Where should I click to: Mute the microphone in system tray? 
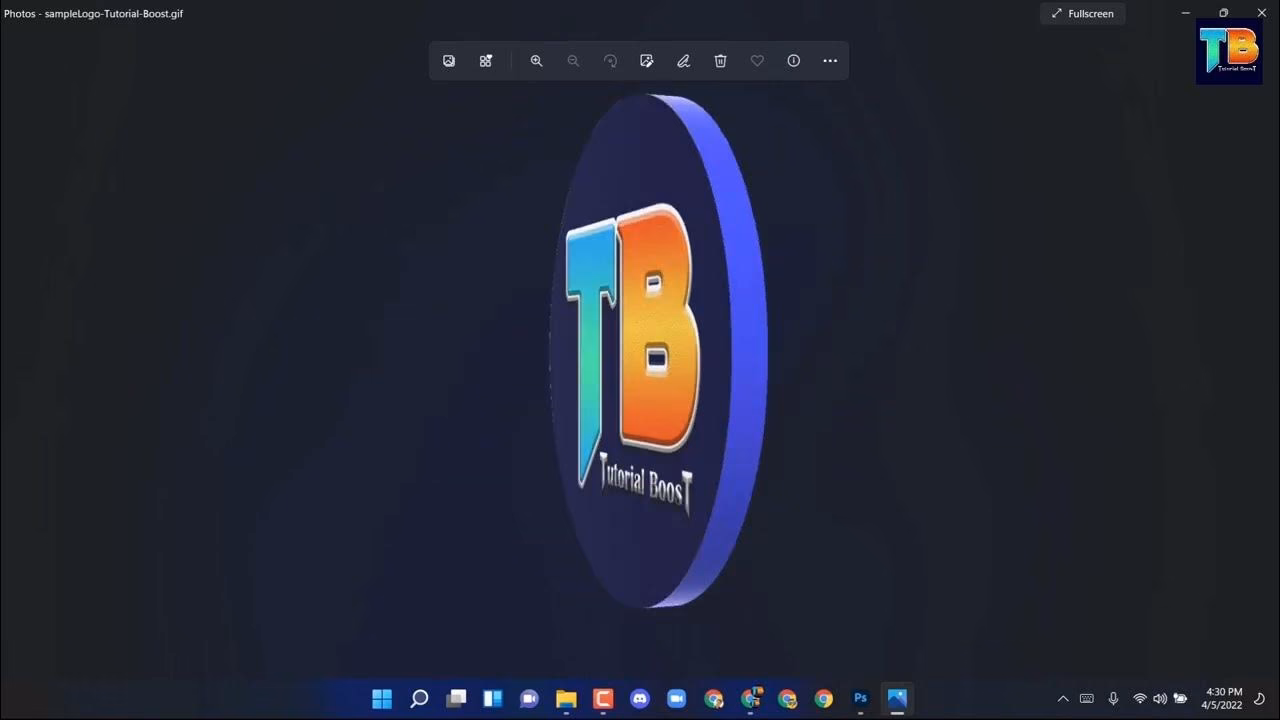coord(1113,698)
